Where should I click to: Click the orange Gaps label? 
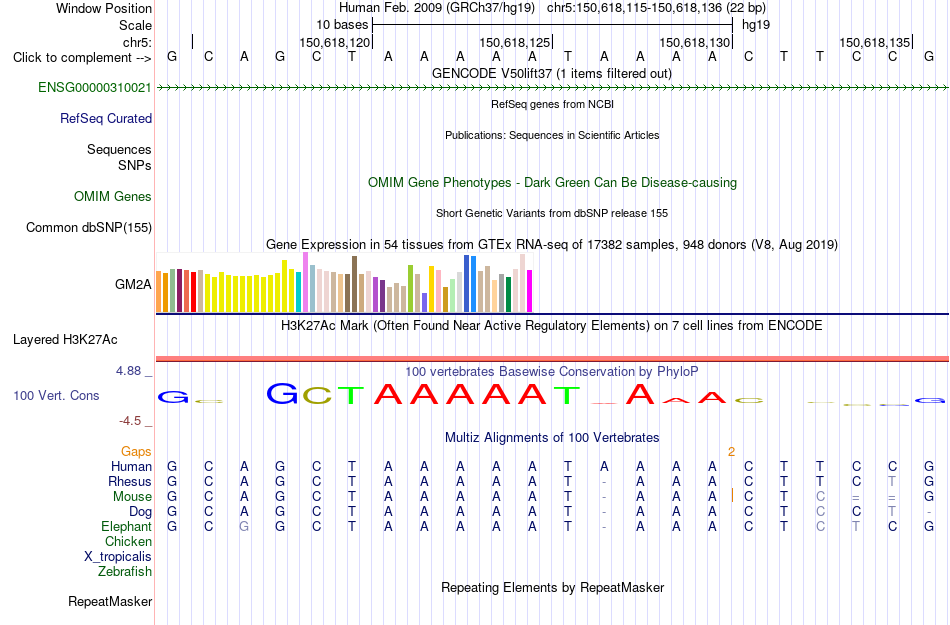pyautogui.click(x=136, y=452)
